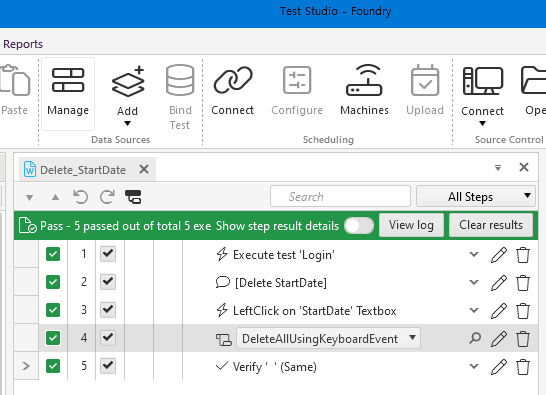
Task: Uncheck the enabled checkbox for step 1
Action: coord(108,254)
